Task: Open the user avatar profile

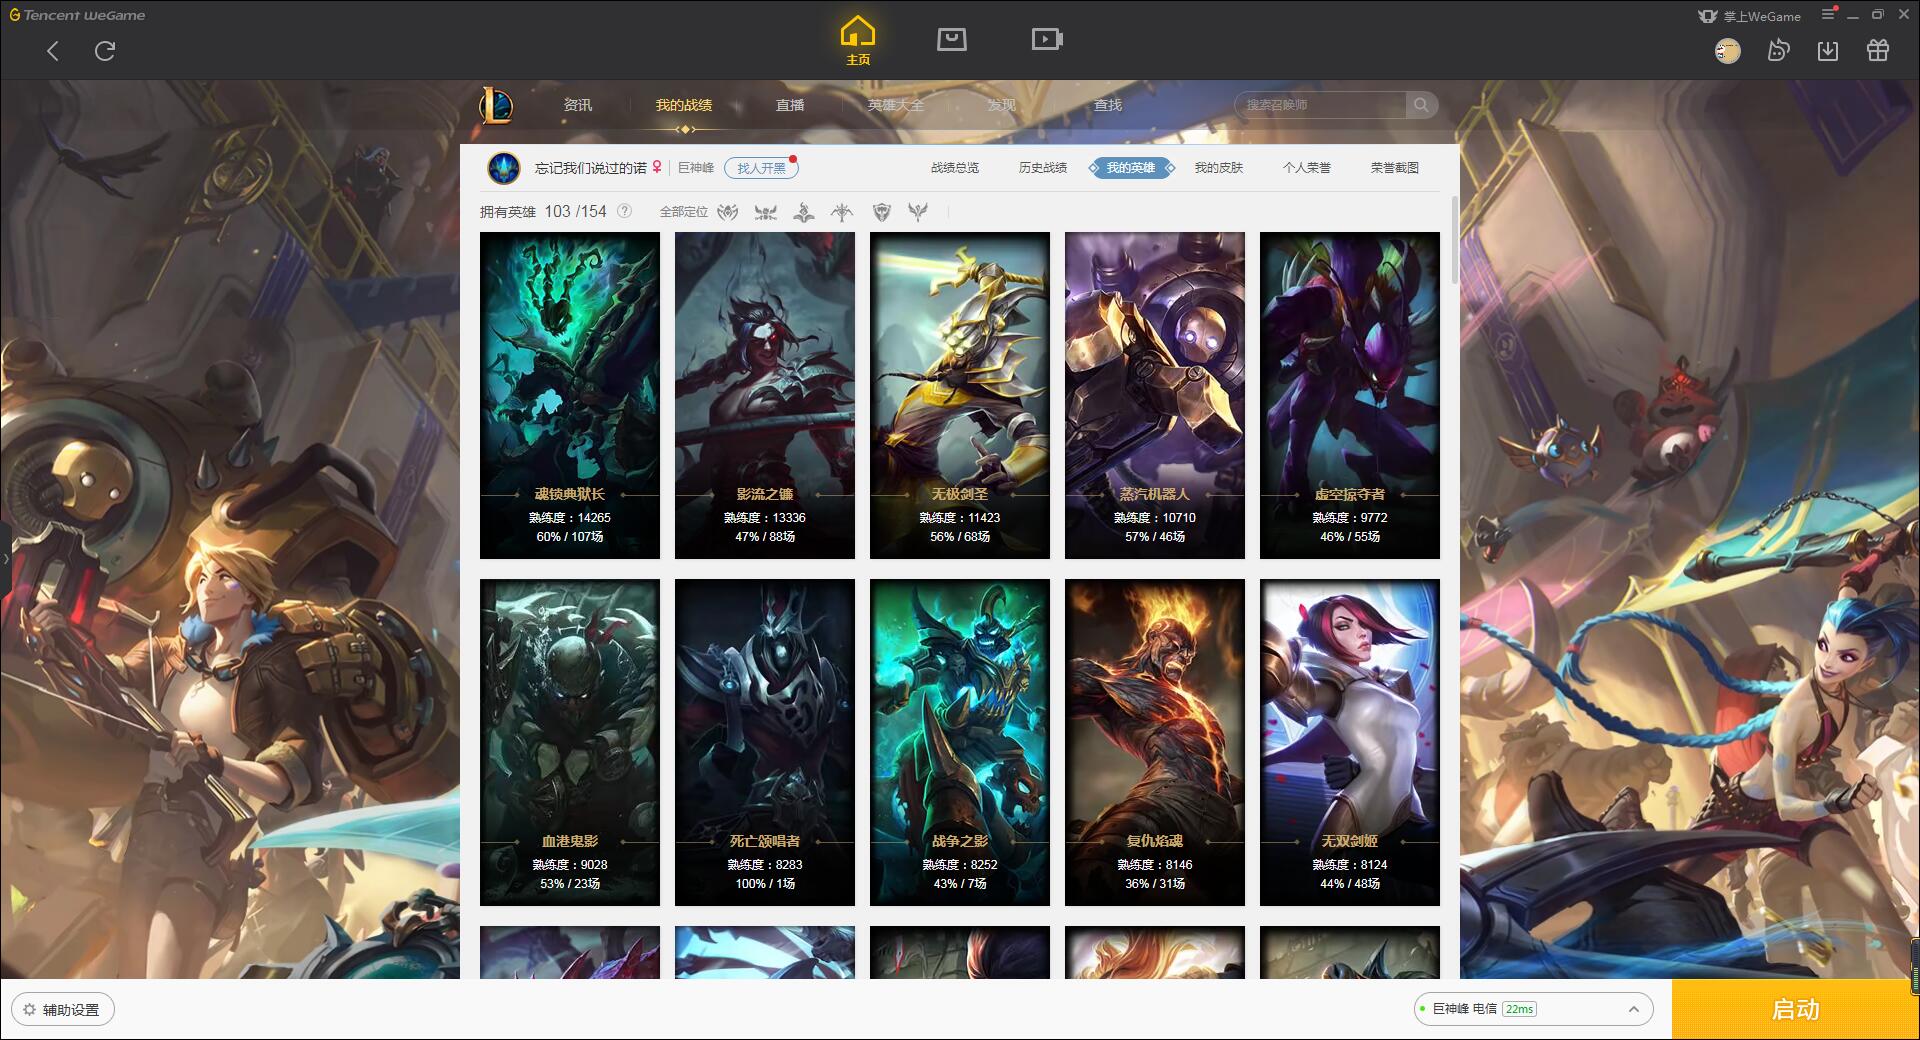Action: [1728, 51]
